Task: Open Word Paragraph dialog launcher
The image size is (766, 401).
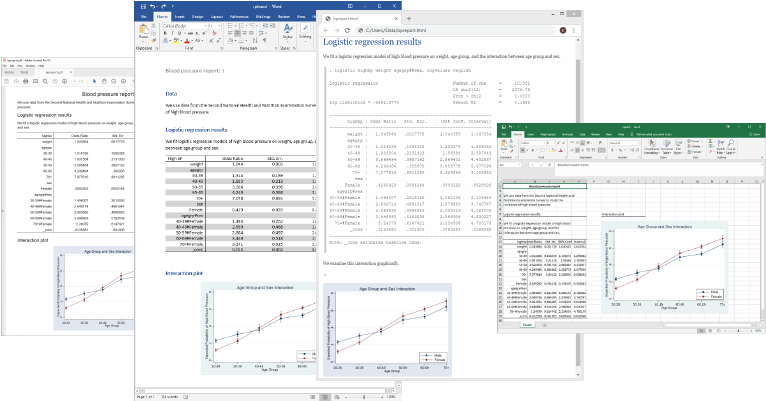Action: point(276,48)
